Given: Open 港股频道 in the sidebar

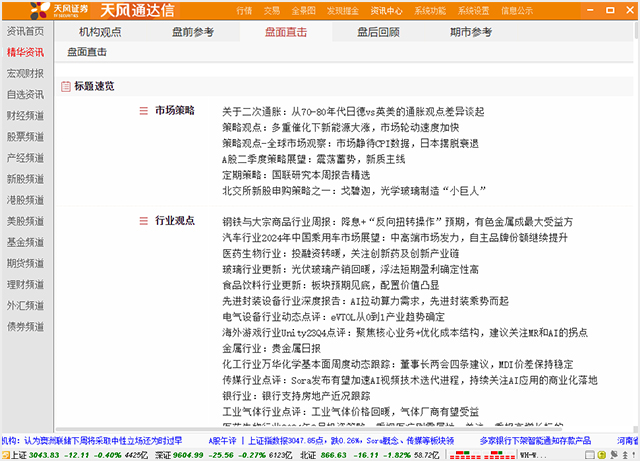Looking at the screenshot, I should [25, 200].
